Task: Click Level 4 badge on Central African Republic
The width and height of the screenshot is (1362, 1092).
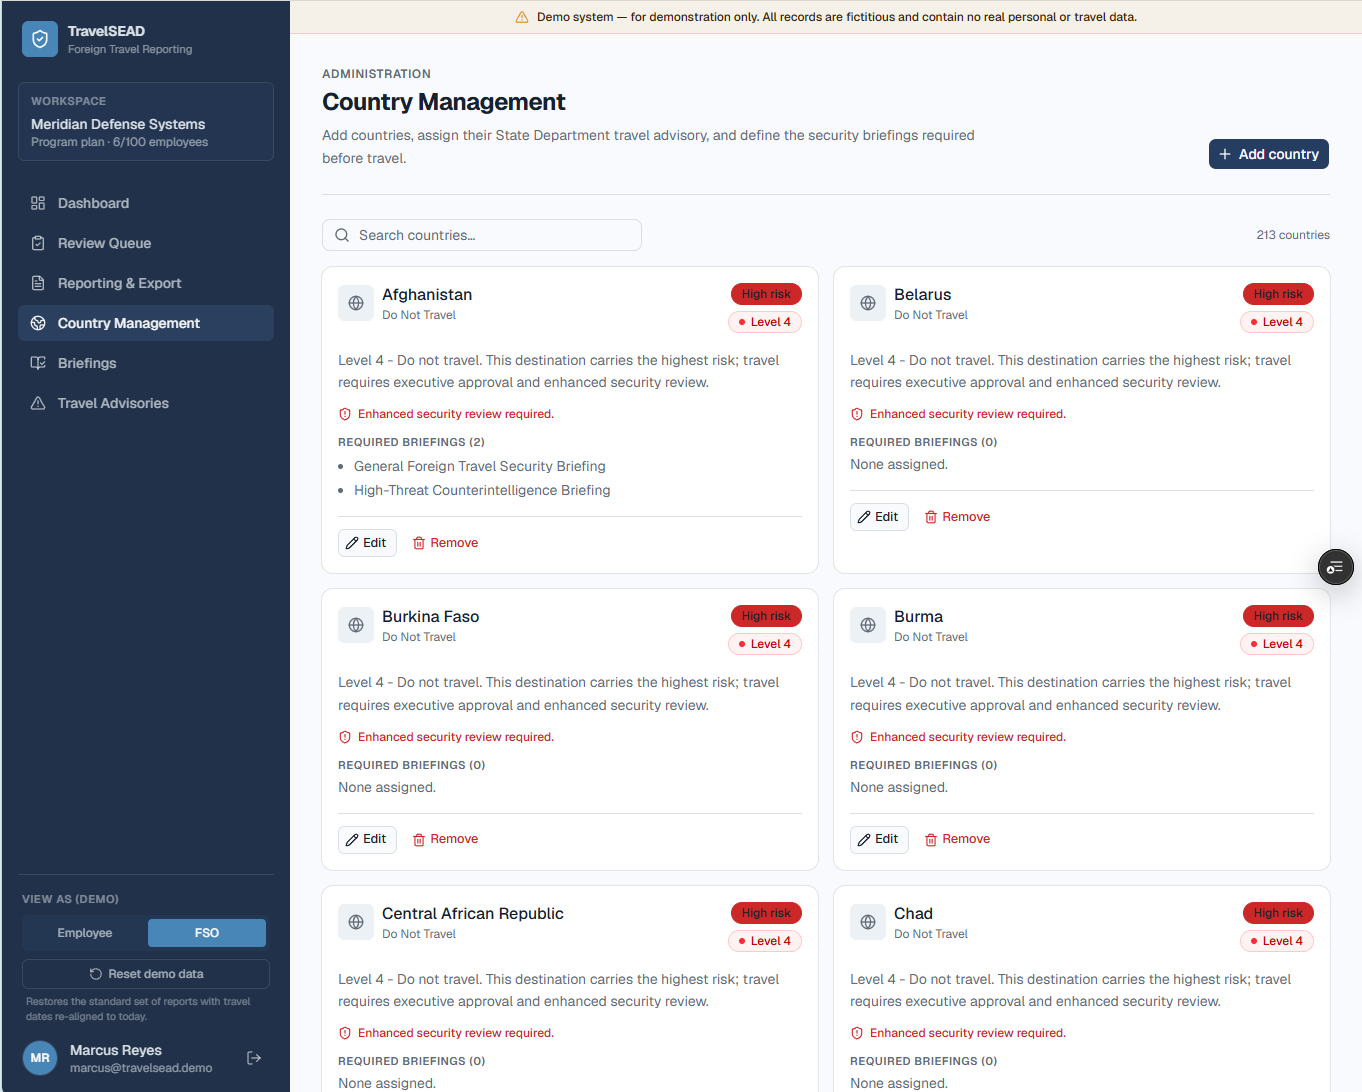Action: click(765, 941)
